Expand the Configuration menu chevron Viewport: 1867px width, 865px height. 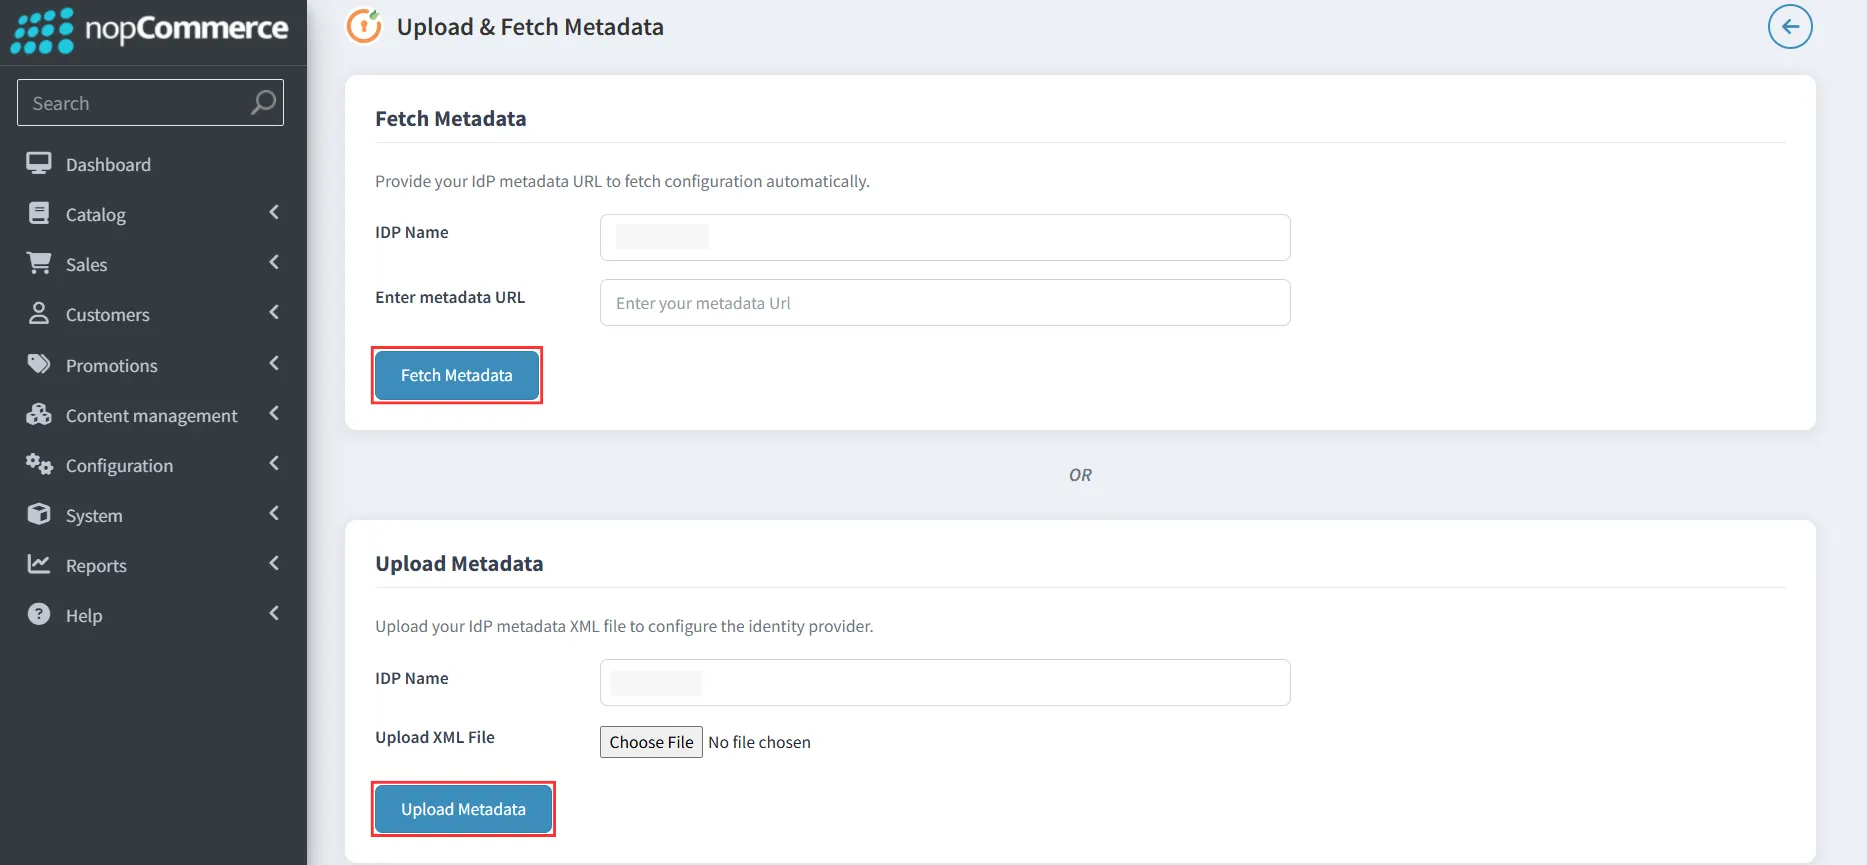tap(274, 463)
